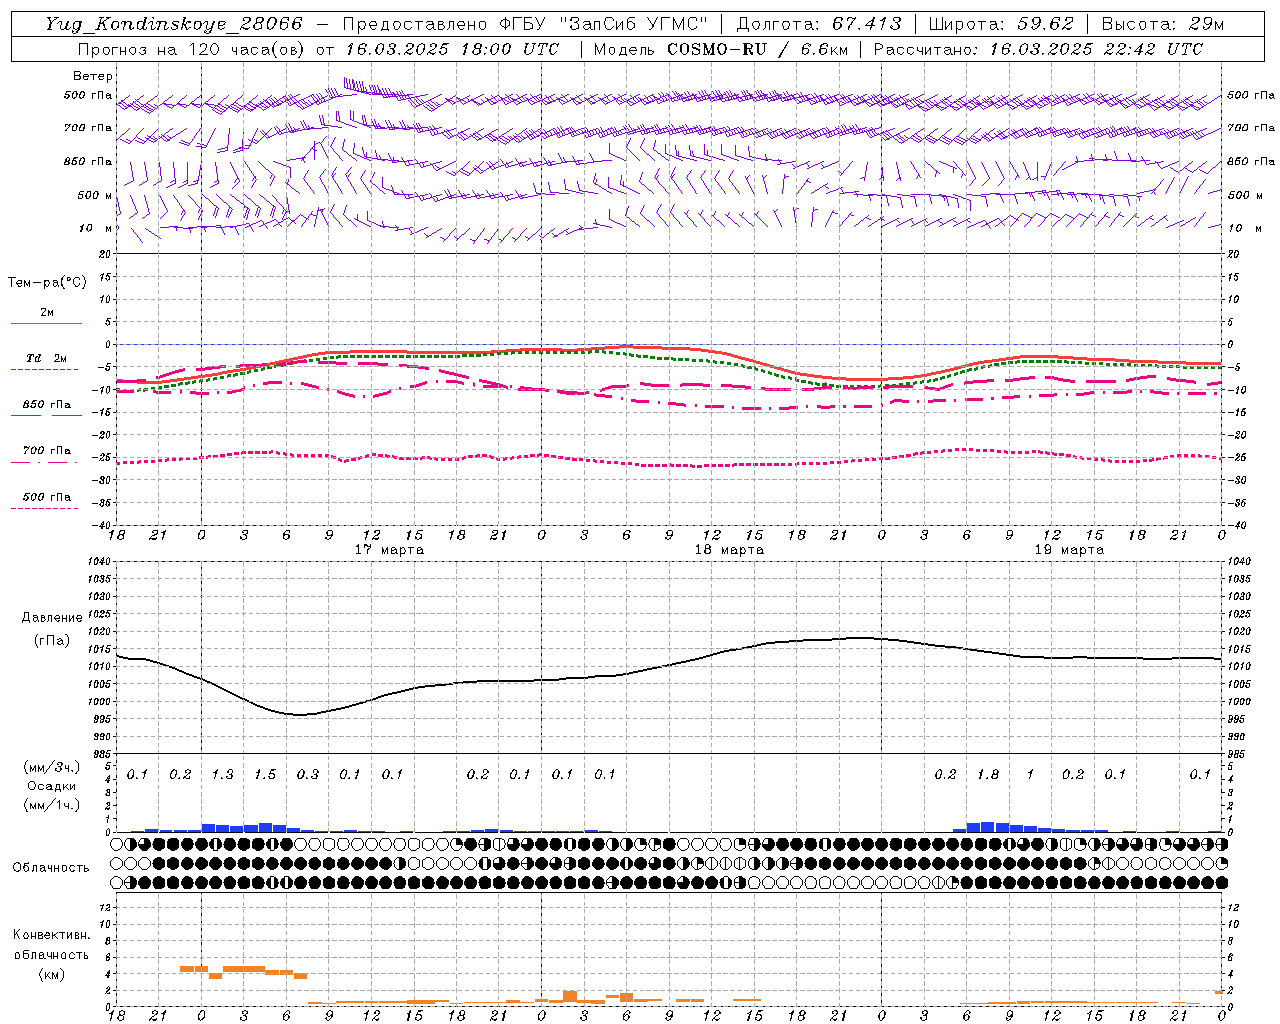Click the Осадки precipitation label
1280x1024 pixels.
point(52,786)
